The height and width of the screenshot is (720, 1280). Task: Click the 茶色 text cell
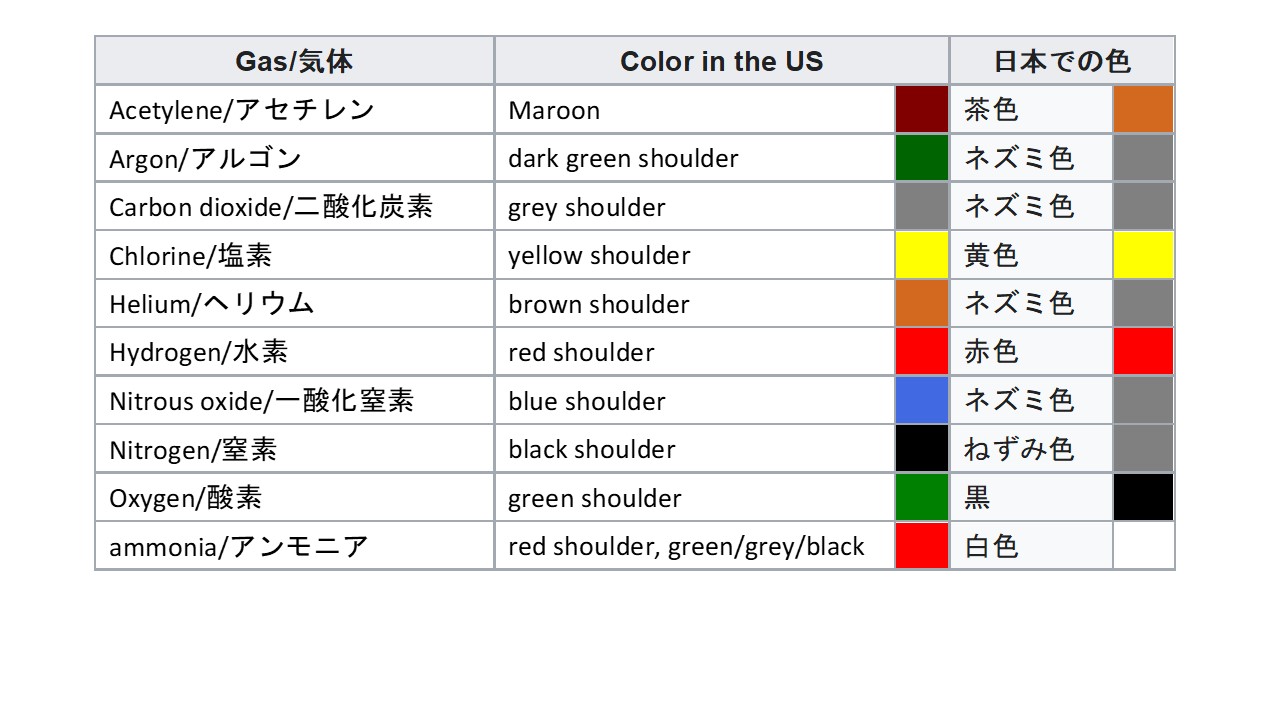[x=1031, y=109]
